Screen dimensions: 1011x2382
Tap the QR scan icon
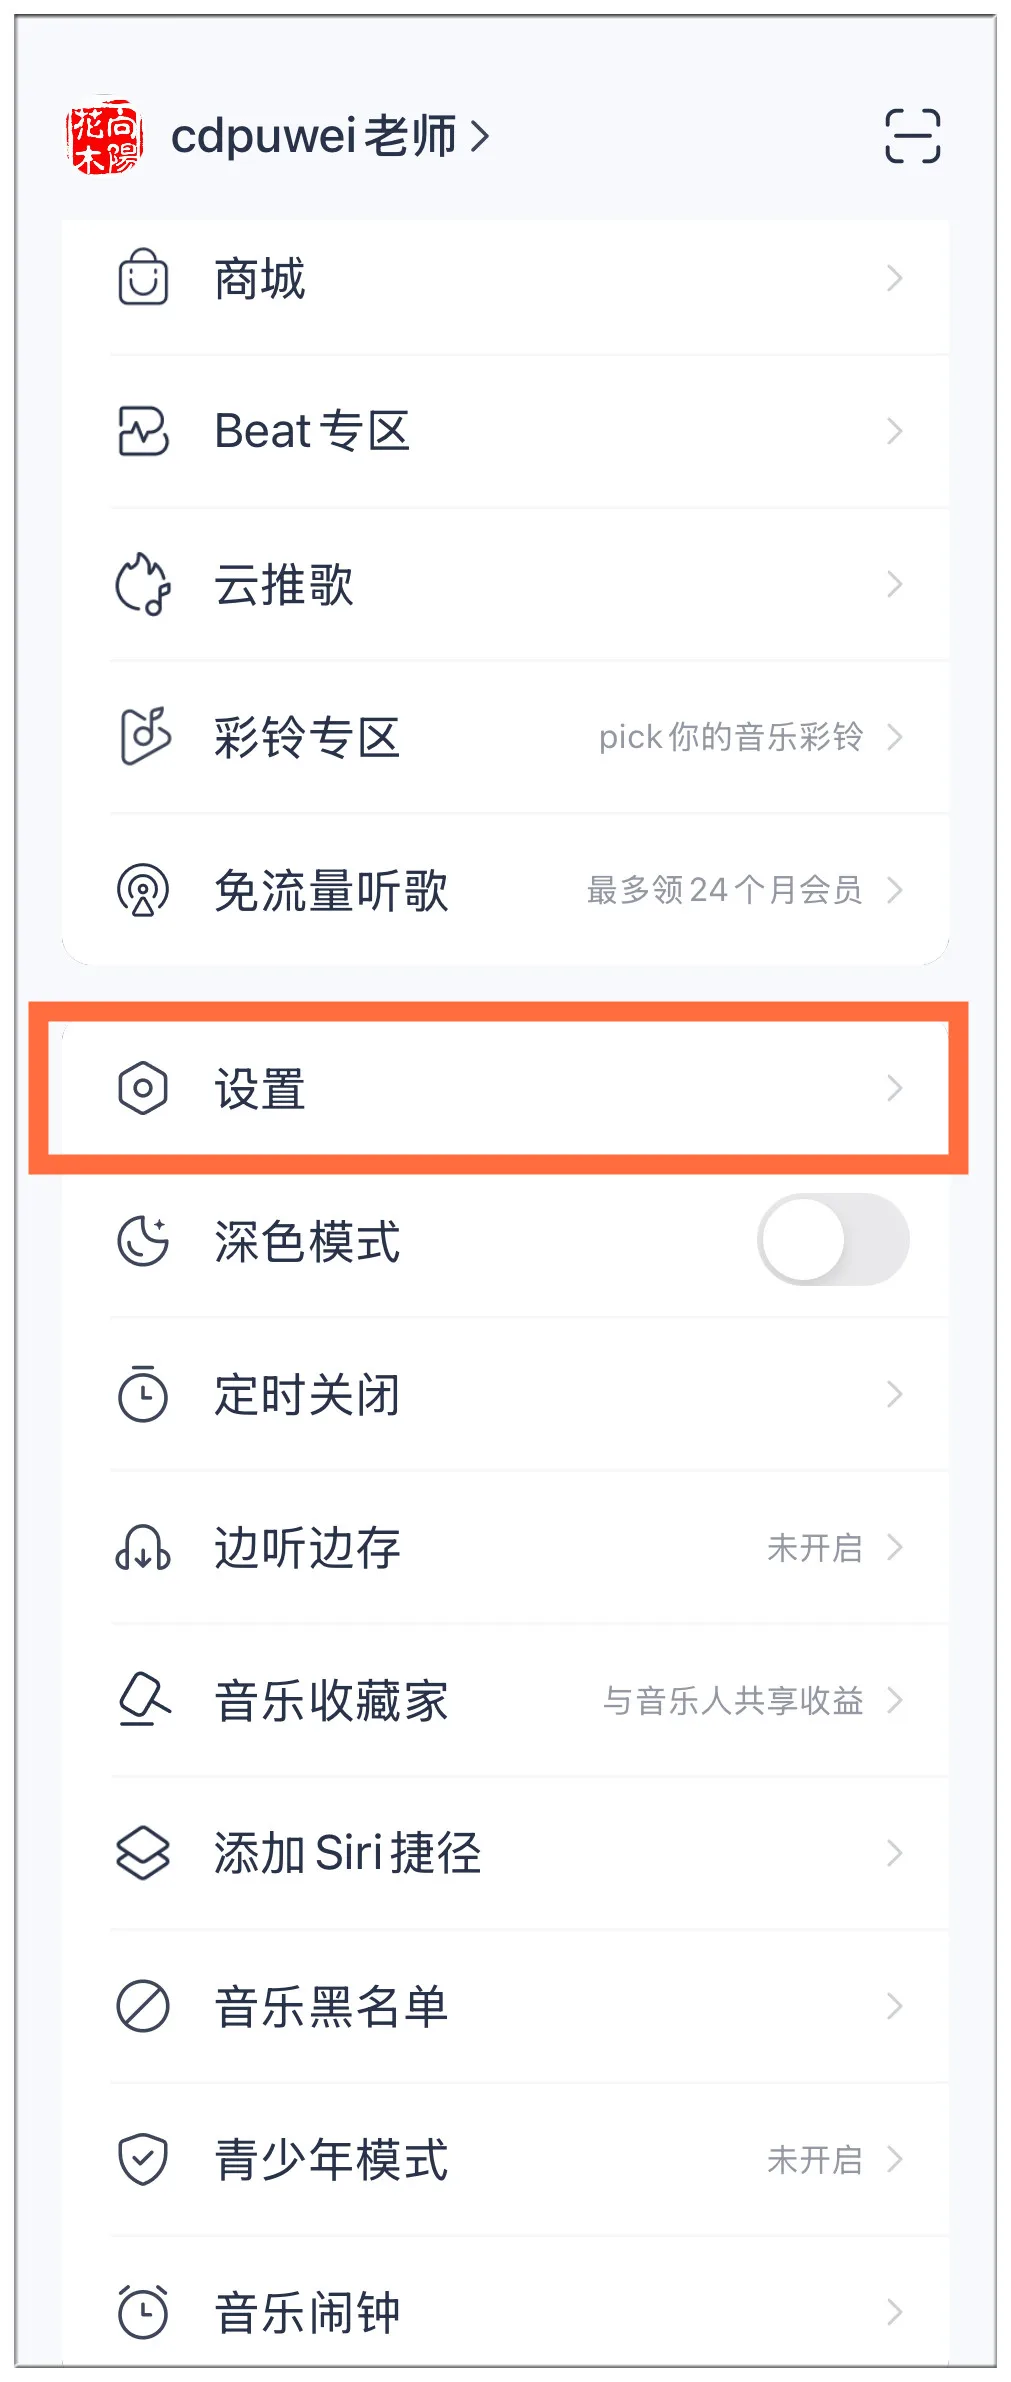tap(912, 136)
